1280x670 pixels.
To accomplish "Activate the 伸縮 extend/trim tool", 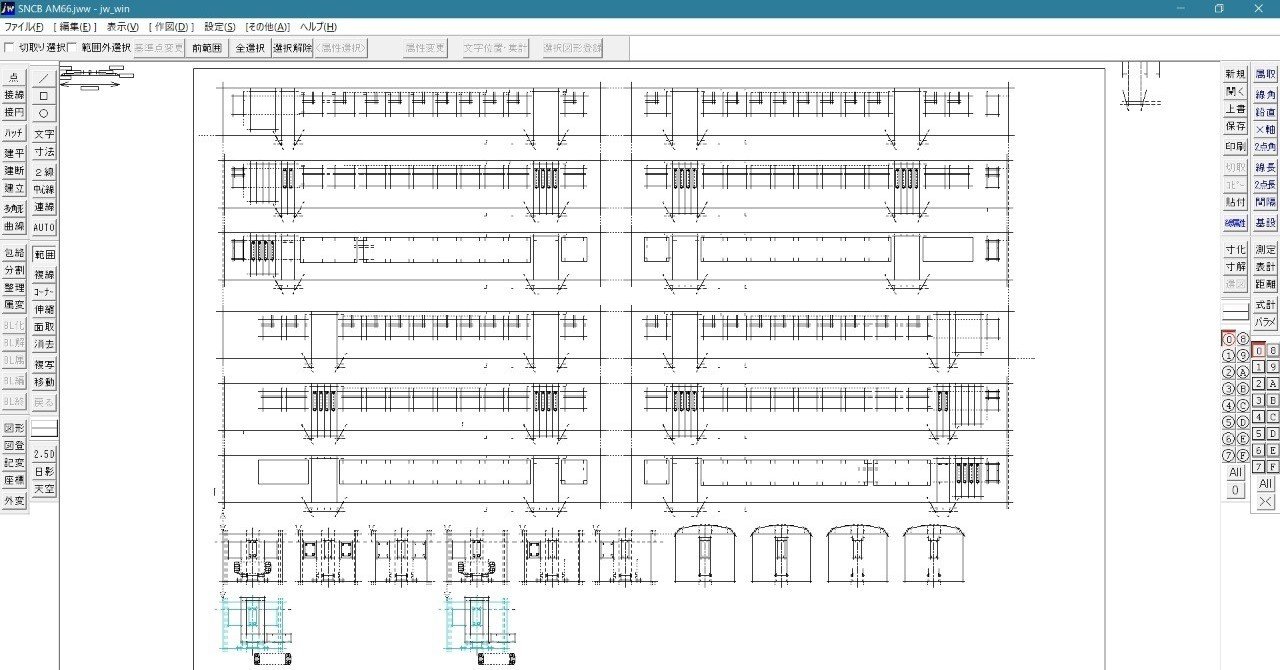I will point(44,310).
